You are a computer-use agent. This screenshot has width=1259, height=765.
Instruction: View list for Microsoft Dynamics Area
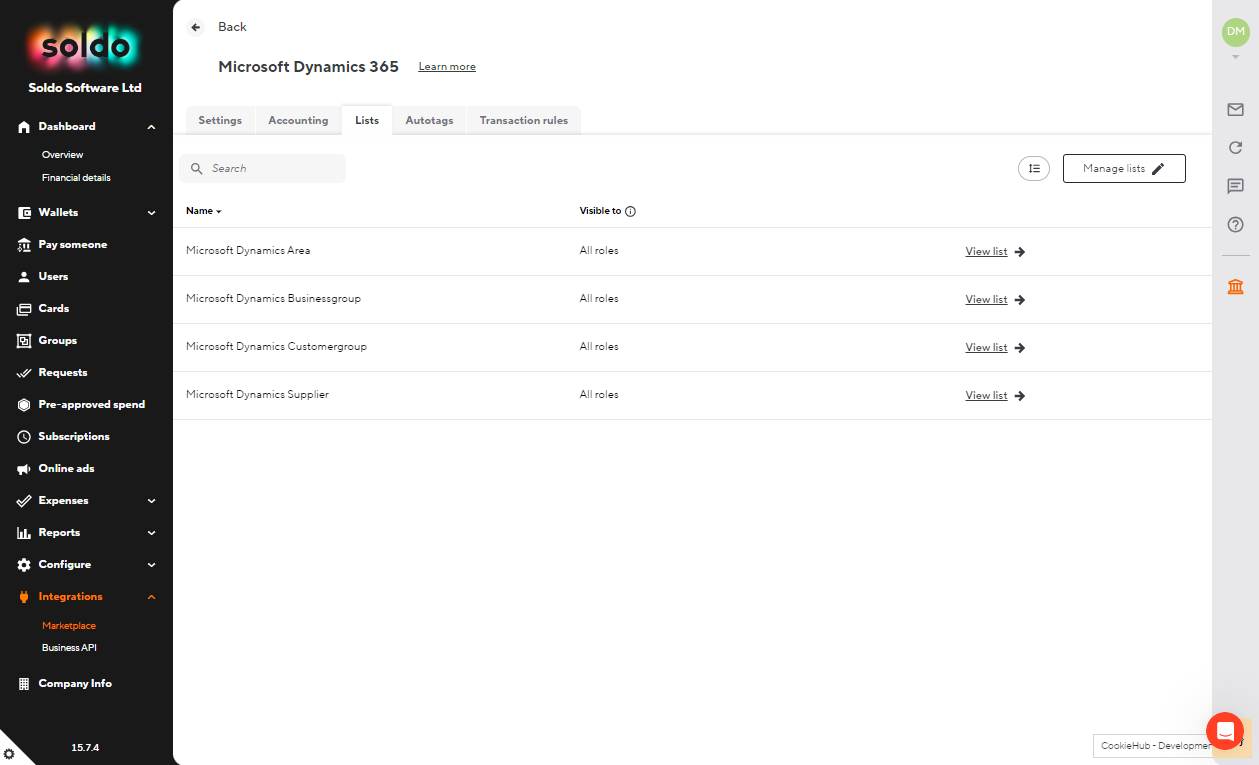pos(995,252)
